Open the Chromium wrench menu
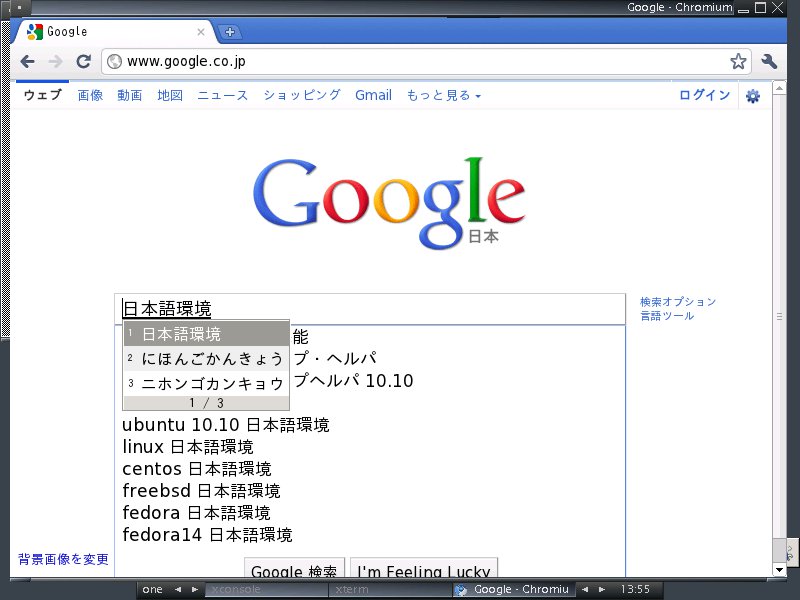Image resolution: width=800 pixels, height=600 pixels. click(769, 62)
